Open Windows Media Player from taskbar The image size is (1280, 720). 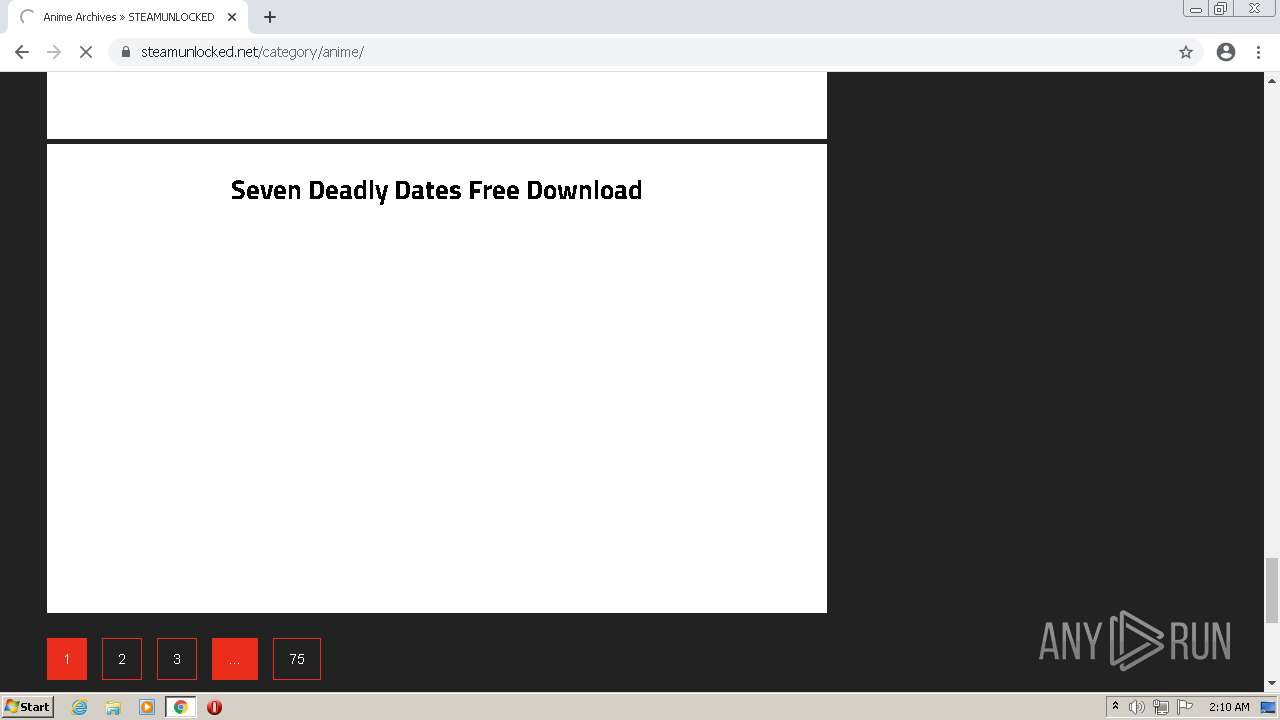[x=147, y=707]
